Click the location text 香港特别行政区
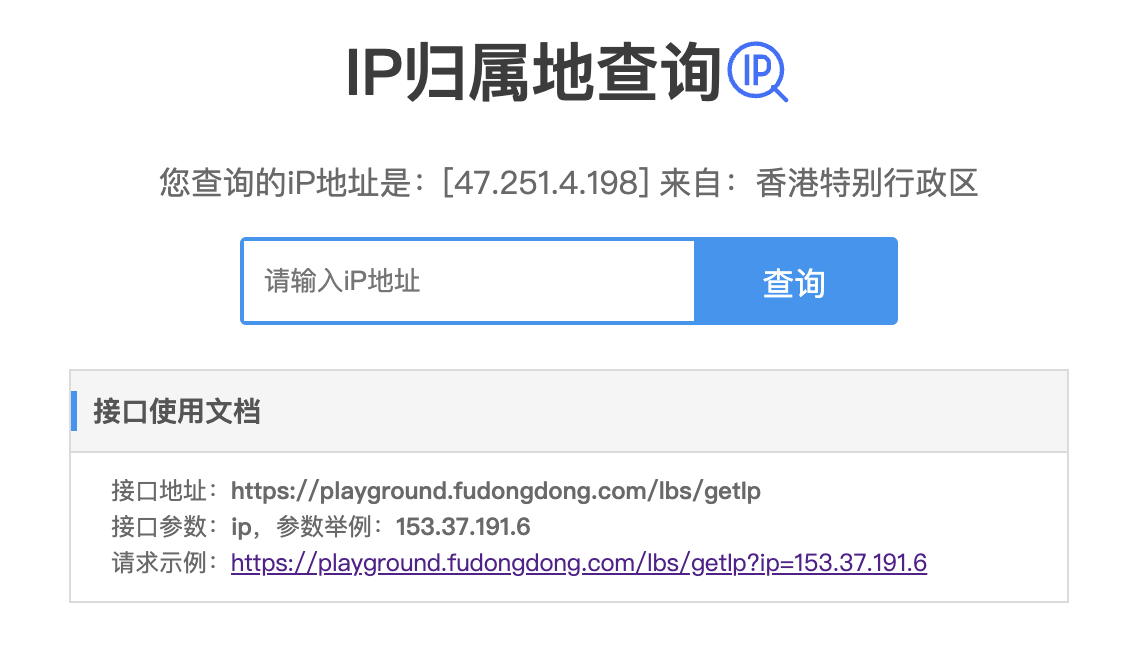The height and width of the screenshot is (666, 1148). 867,183
